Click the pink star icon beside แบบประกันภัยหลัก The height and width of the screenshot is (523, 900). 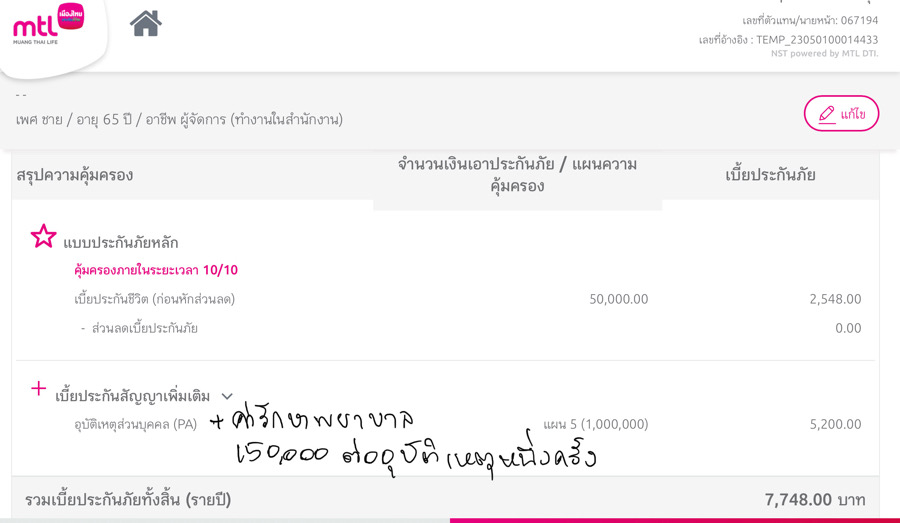44,236
